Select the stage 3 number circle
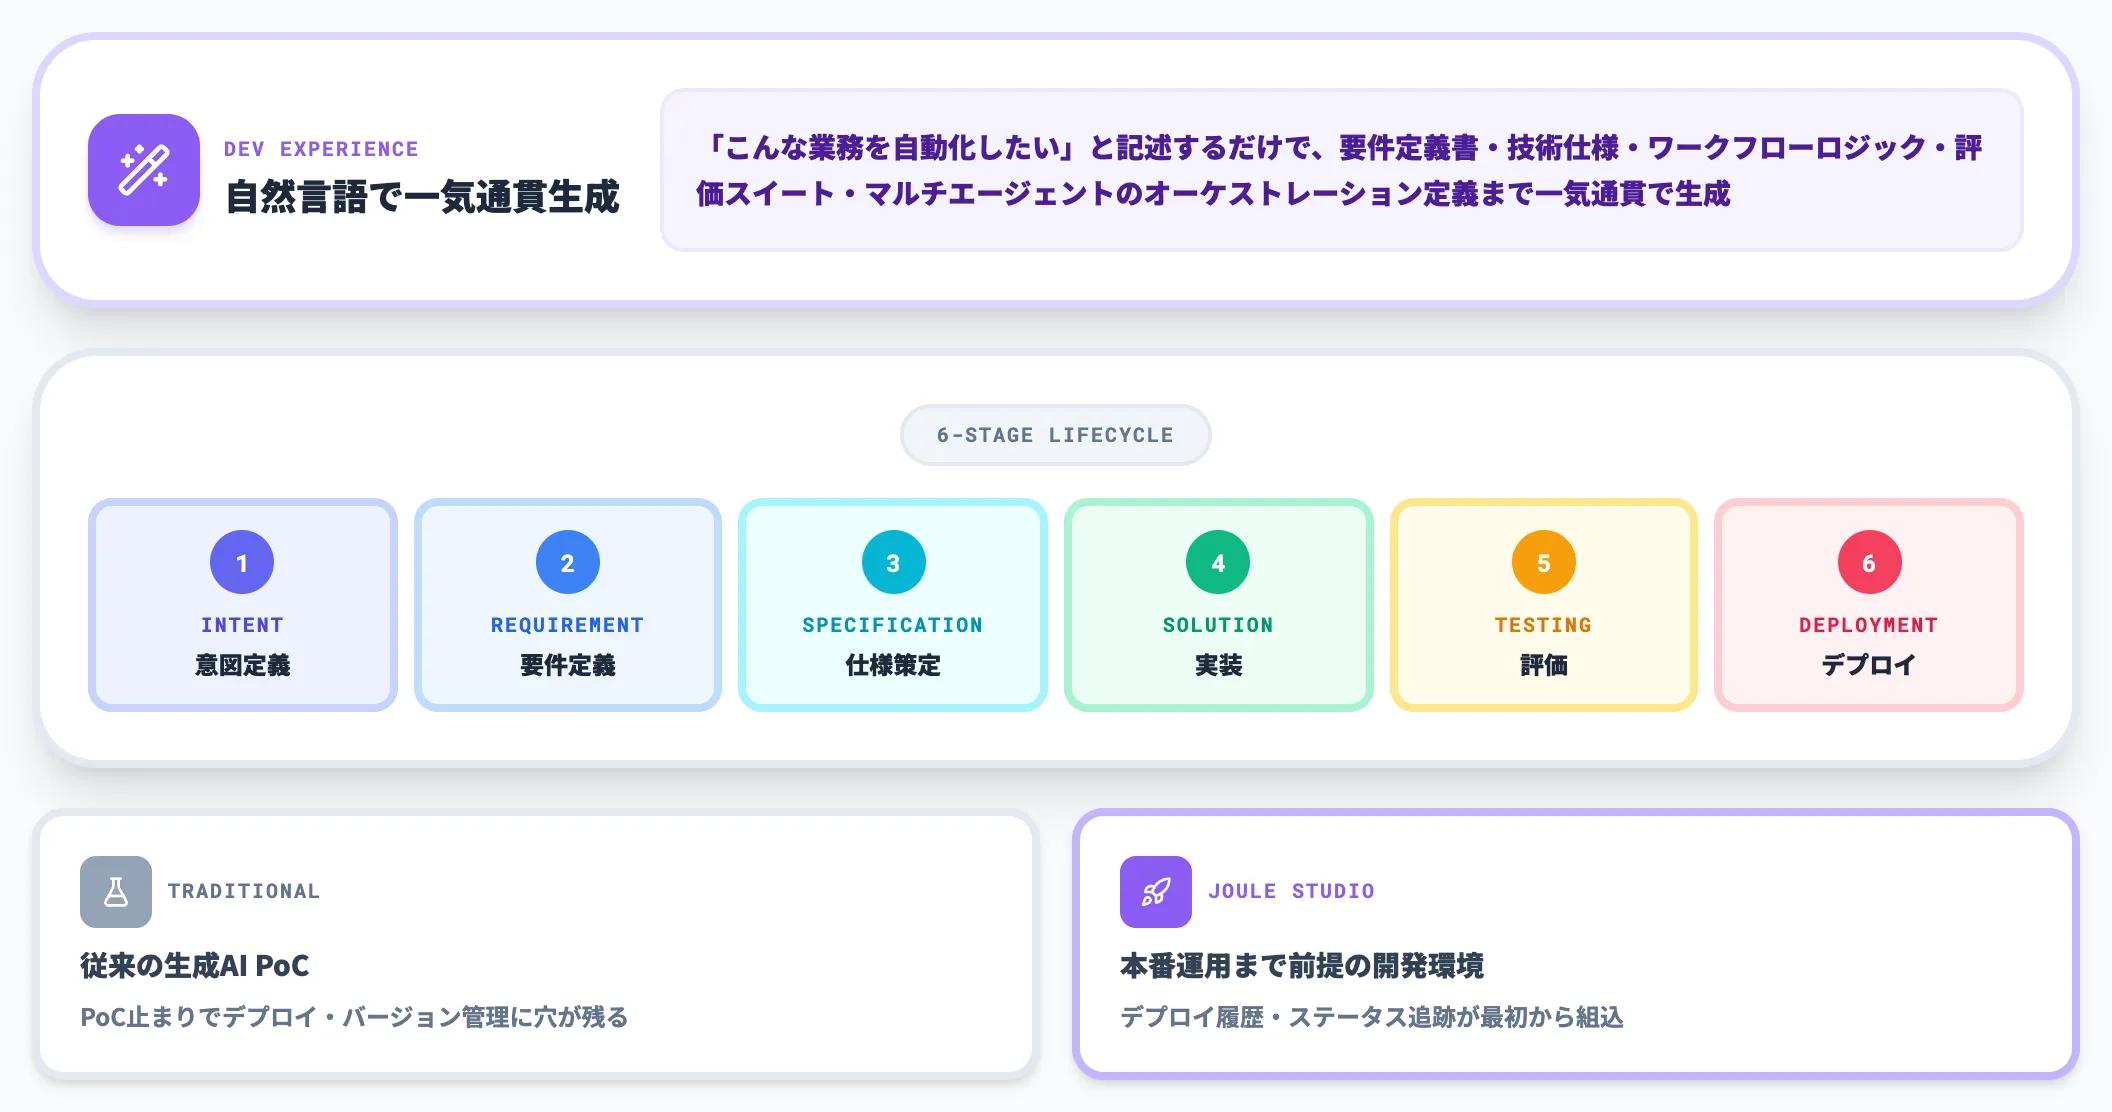Viewport: 2112px width, 1112px height. coord(893,562)
